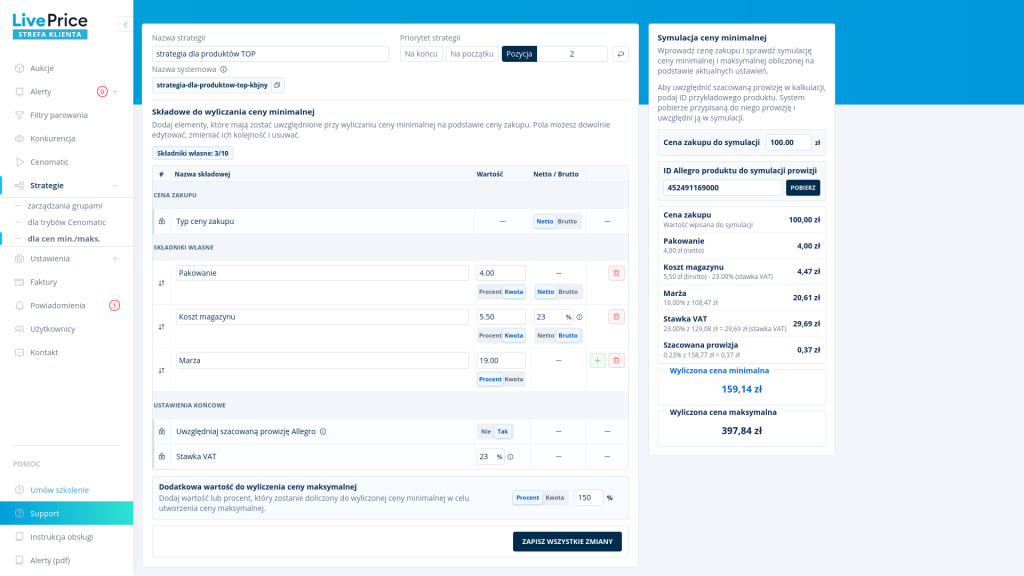Expand the Ustawienia sidebar section

click(116, 259)
